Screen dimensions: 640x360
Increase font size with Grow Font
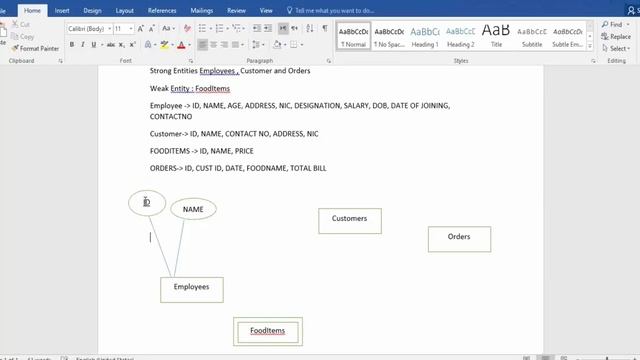coord(140,29)
